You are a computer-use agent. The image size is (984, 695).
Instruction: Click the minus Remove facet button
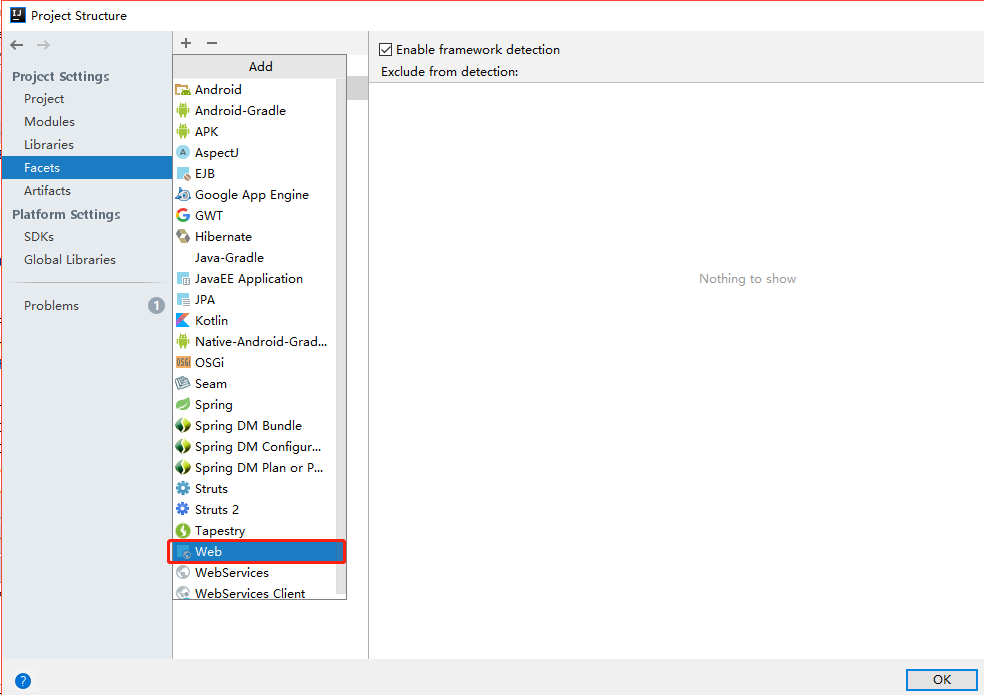tap(212, 43)
